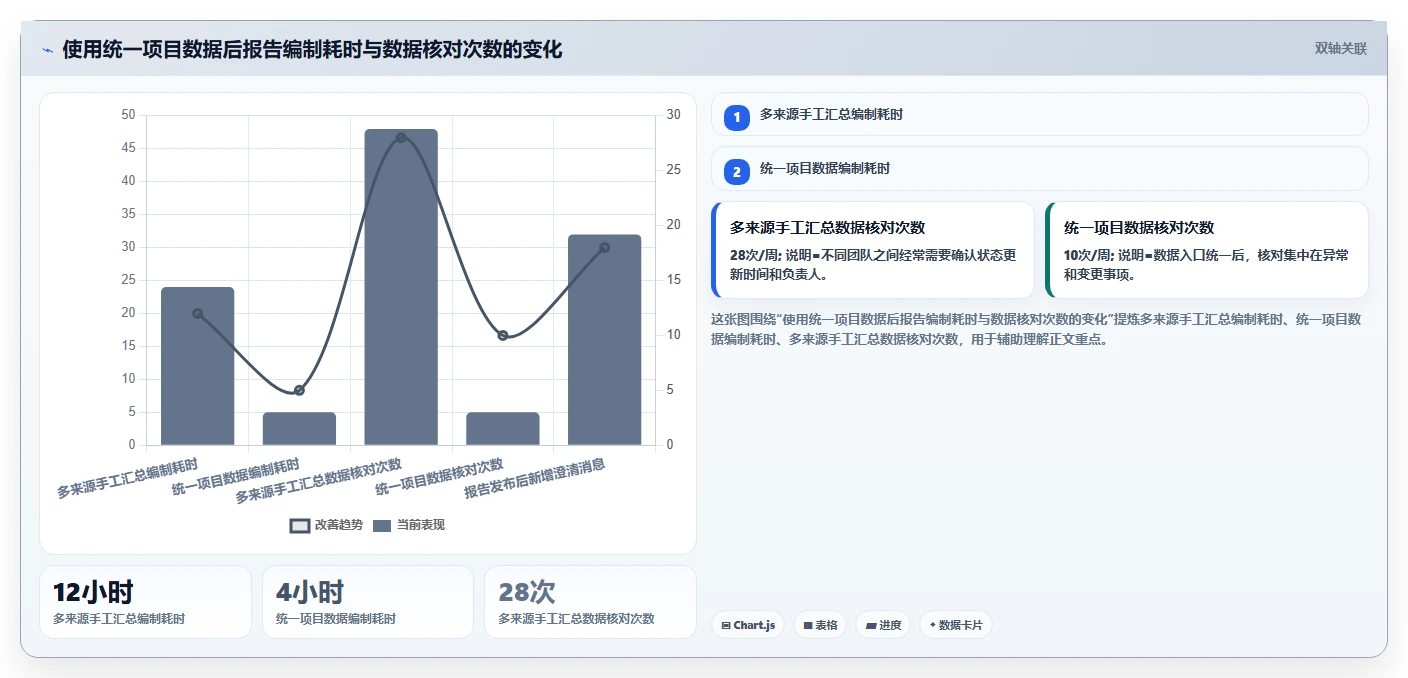Click the chart title heading text

click(312, 50)
